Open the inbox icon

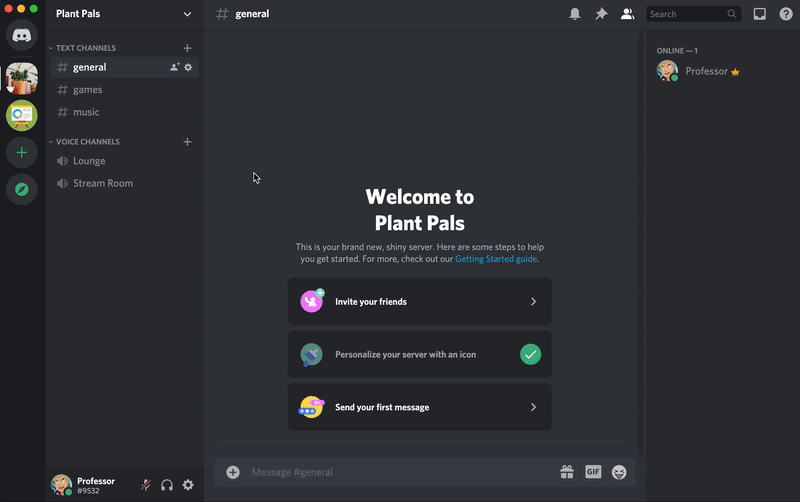(760, 14)
